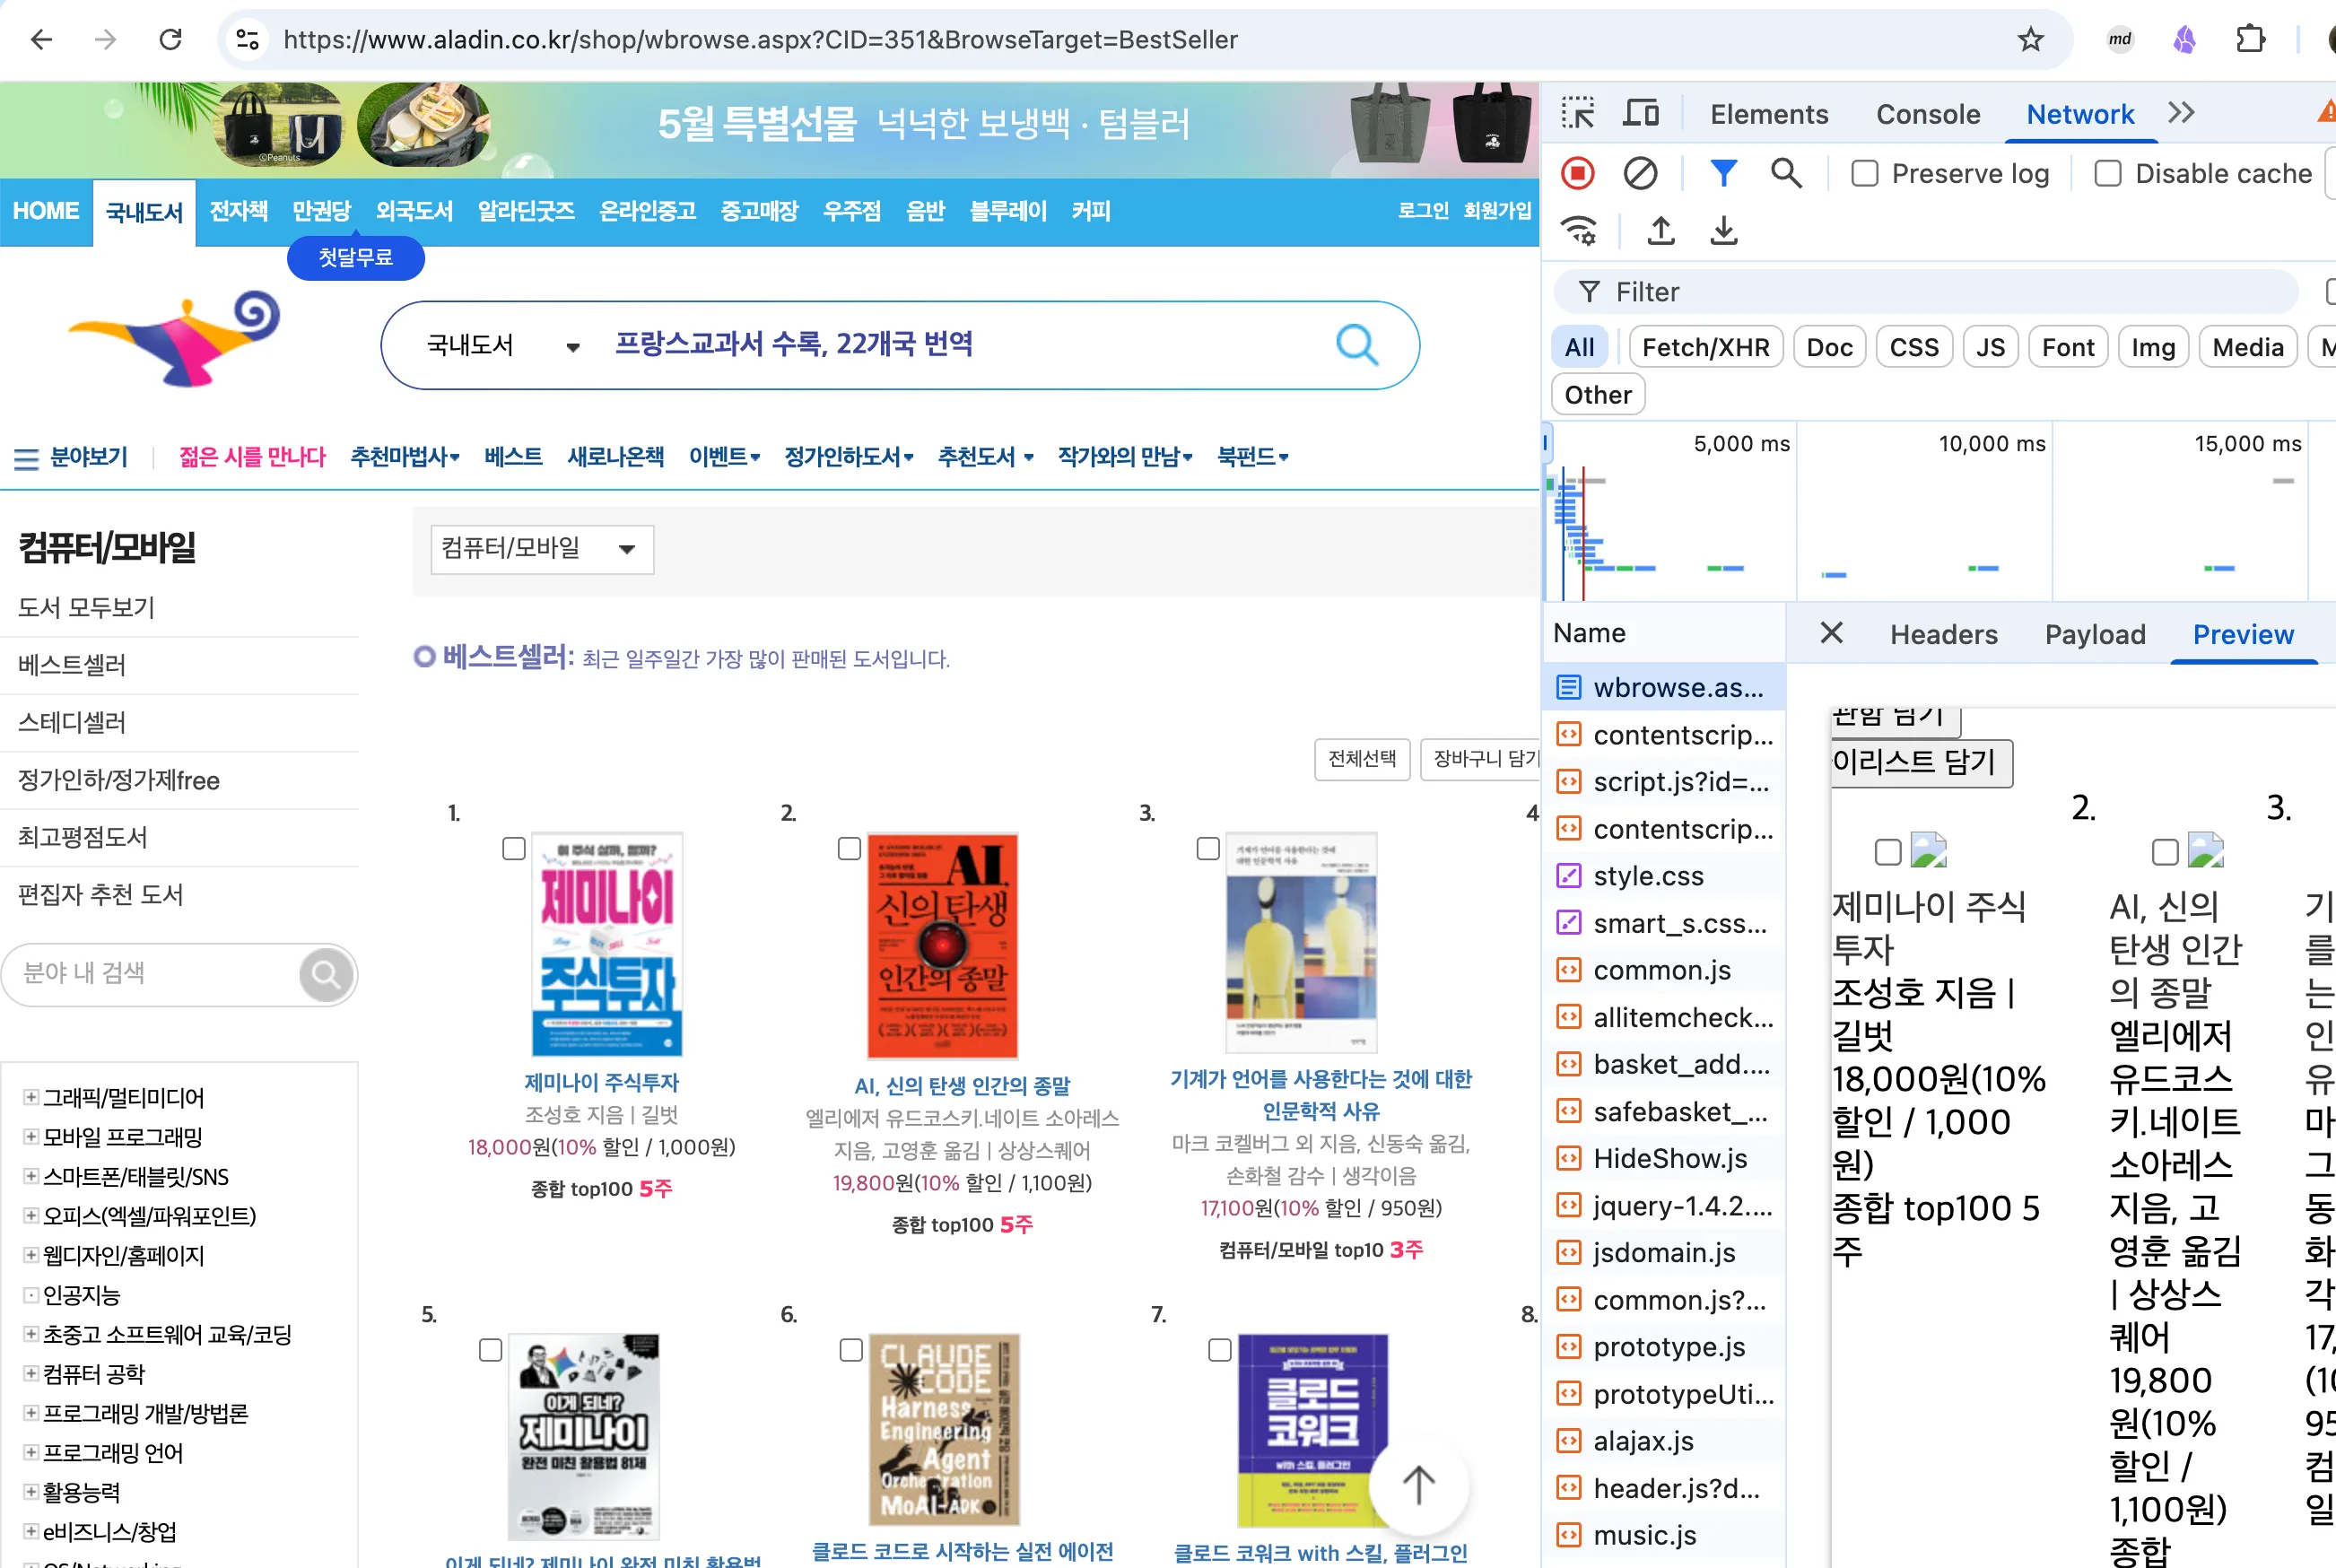Open the 국내도서 search category dropdown
Image resolution: width=2336 pixels, height=1568 pixels.
(503, 346)
